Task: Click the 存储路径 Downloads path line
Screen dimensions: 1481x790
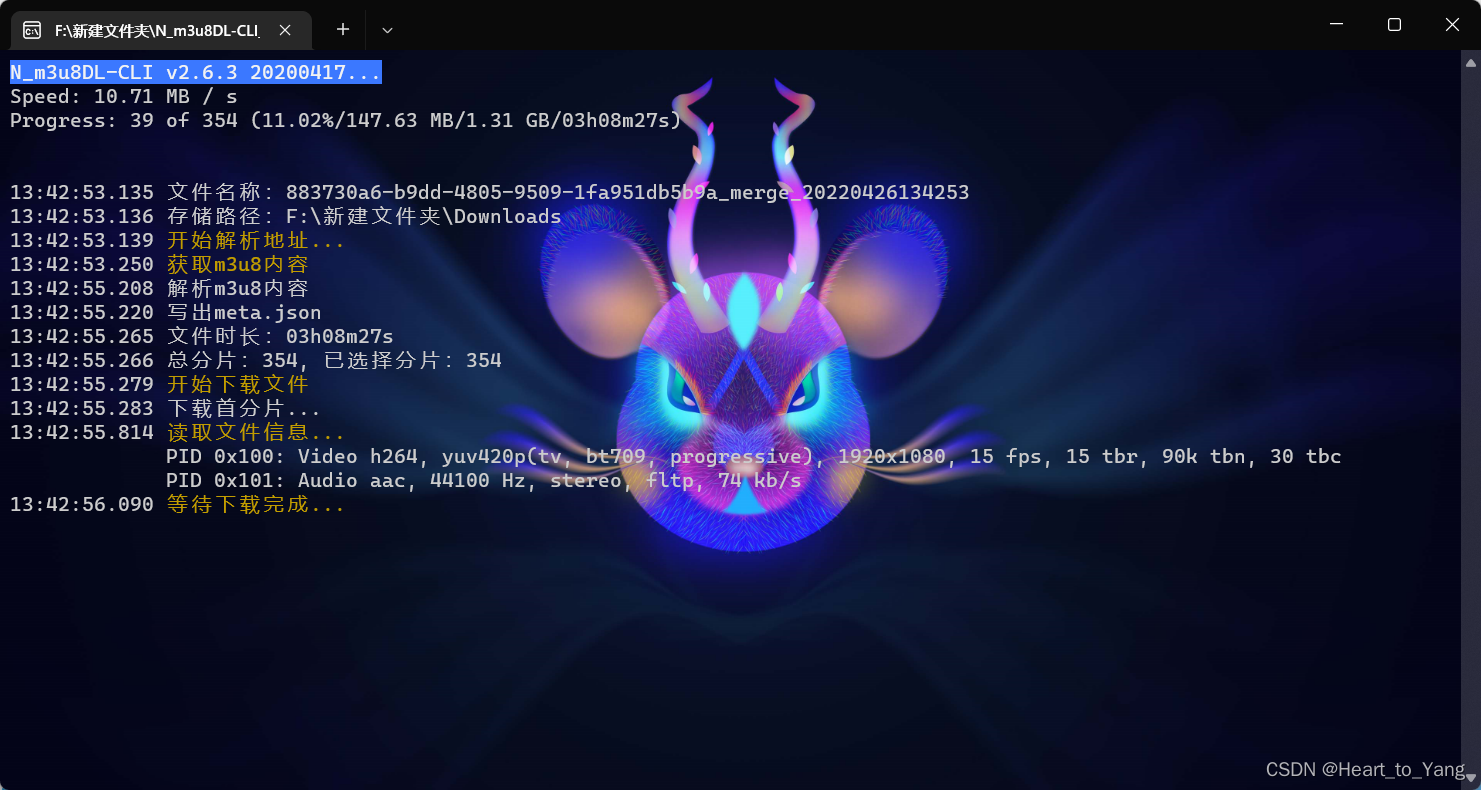Action: (286, 216)
